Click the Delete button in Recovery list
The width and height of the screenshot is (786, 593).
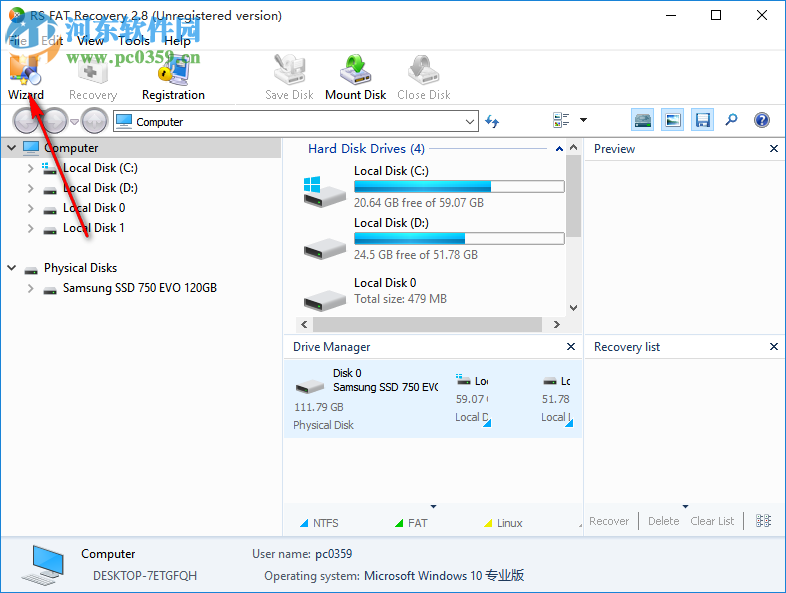point(663,521)
